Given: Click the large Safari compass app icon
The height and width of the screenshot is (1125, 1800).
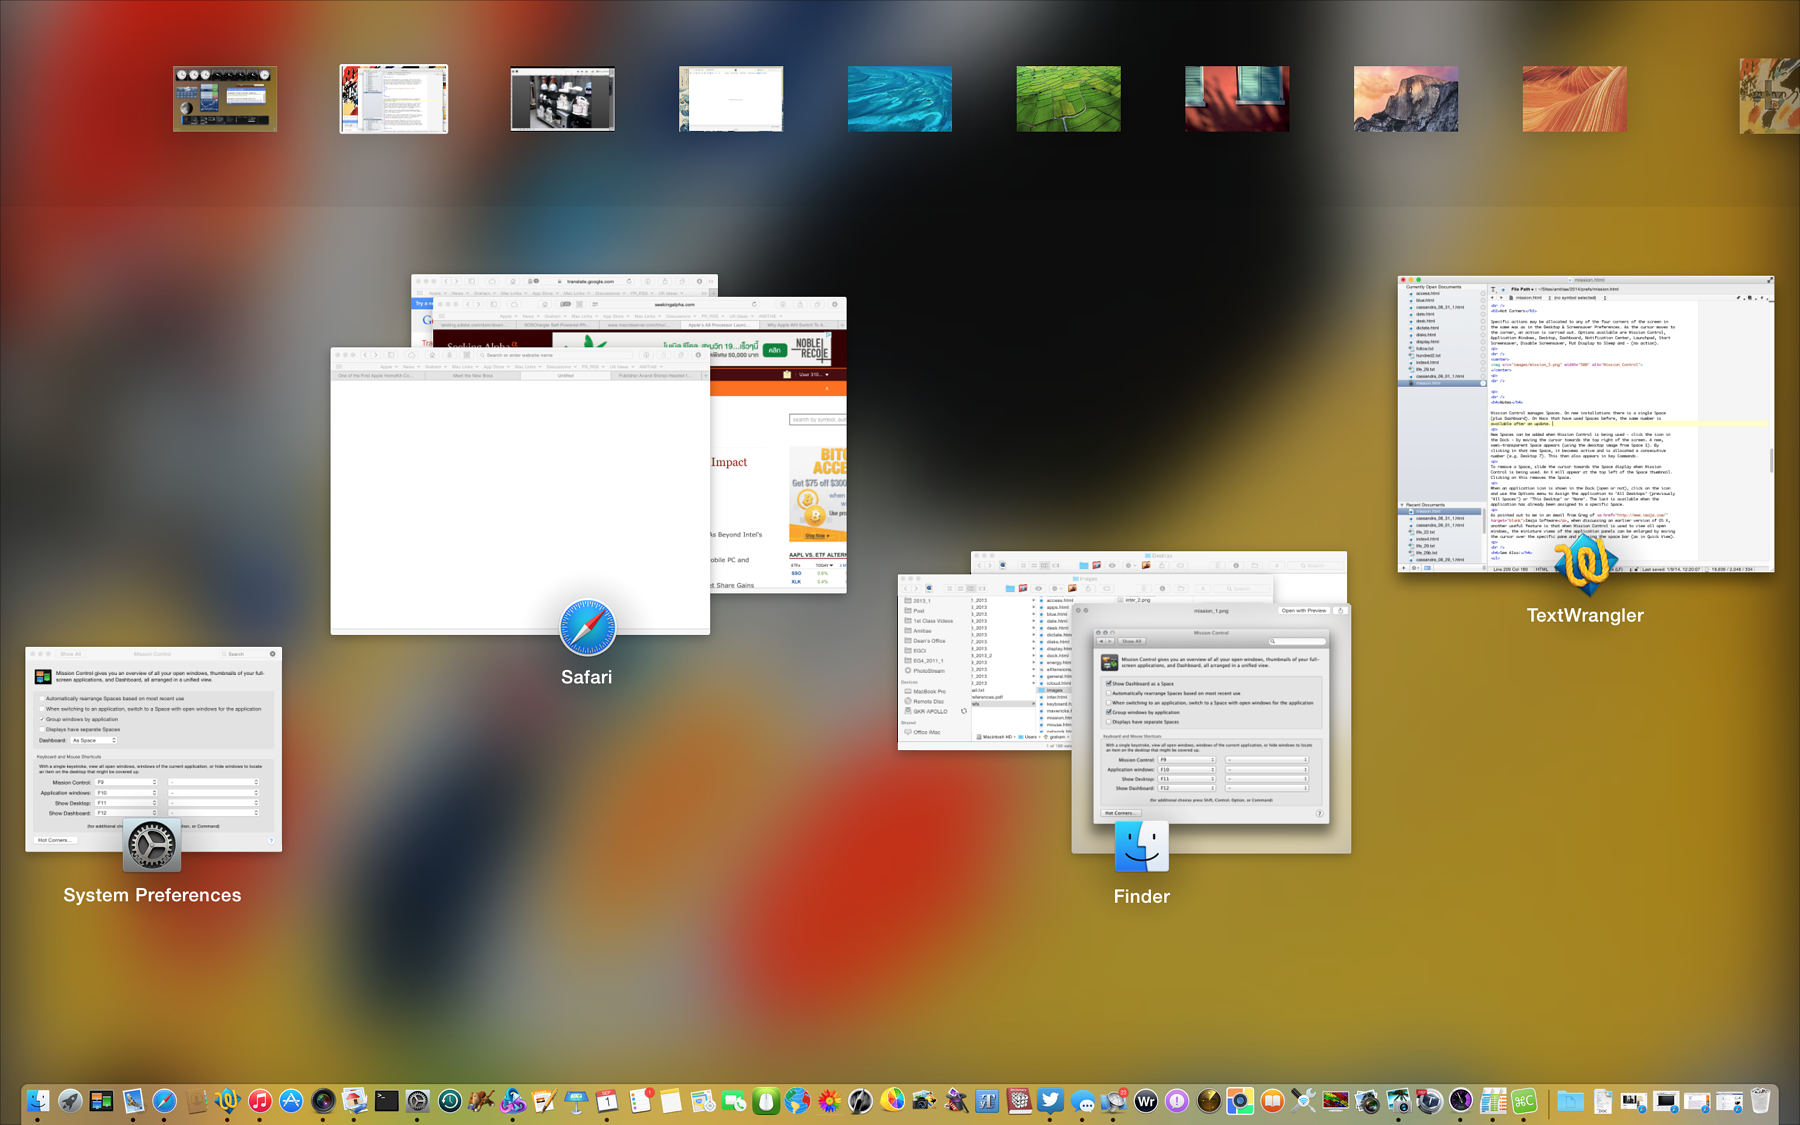Looking at the screenshot, I should coord(587,627).
